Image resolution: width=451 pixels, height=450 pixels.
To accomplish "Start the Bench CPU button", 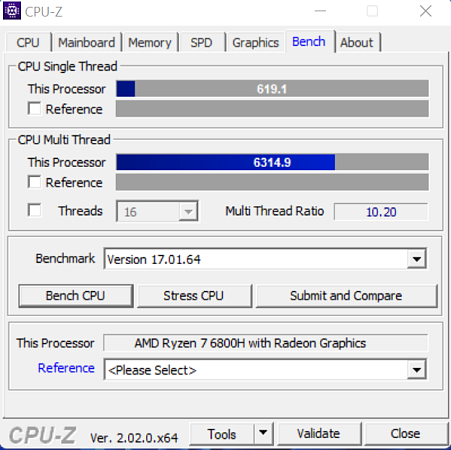I will pos(76,296).
